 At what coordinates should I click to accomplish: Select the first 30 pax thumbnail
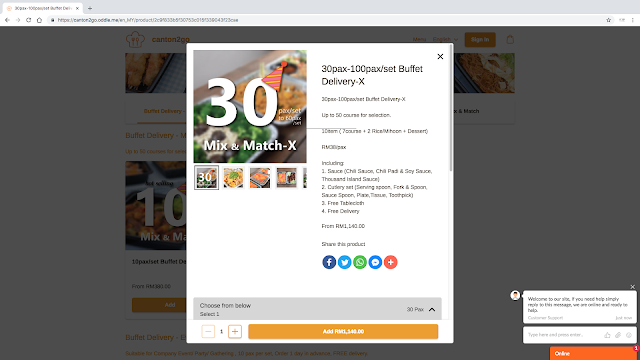(x=207, y=178)
